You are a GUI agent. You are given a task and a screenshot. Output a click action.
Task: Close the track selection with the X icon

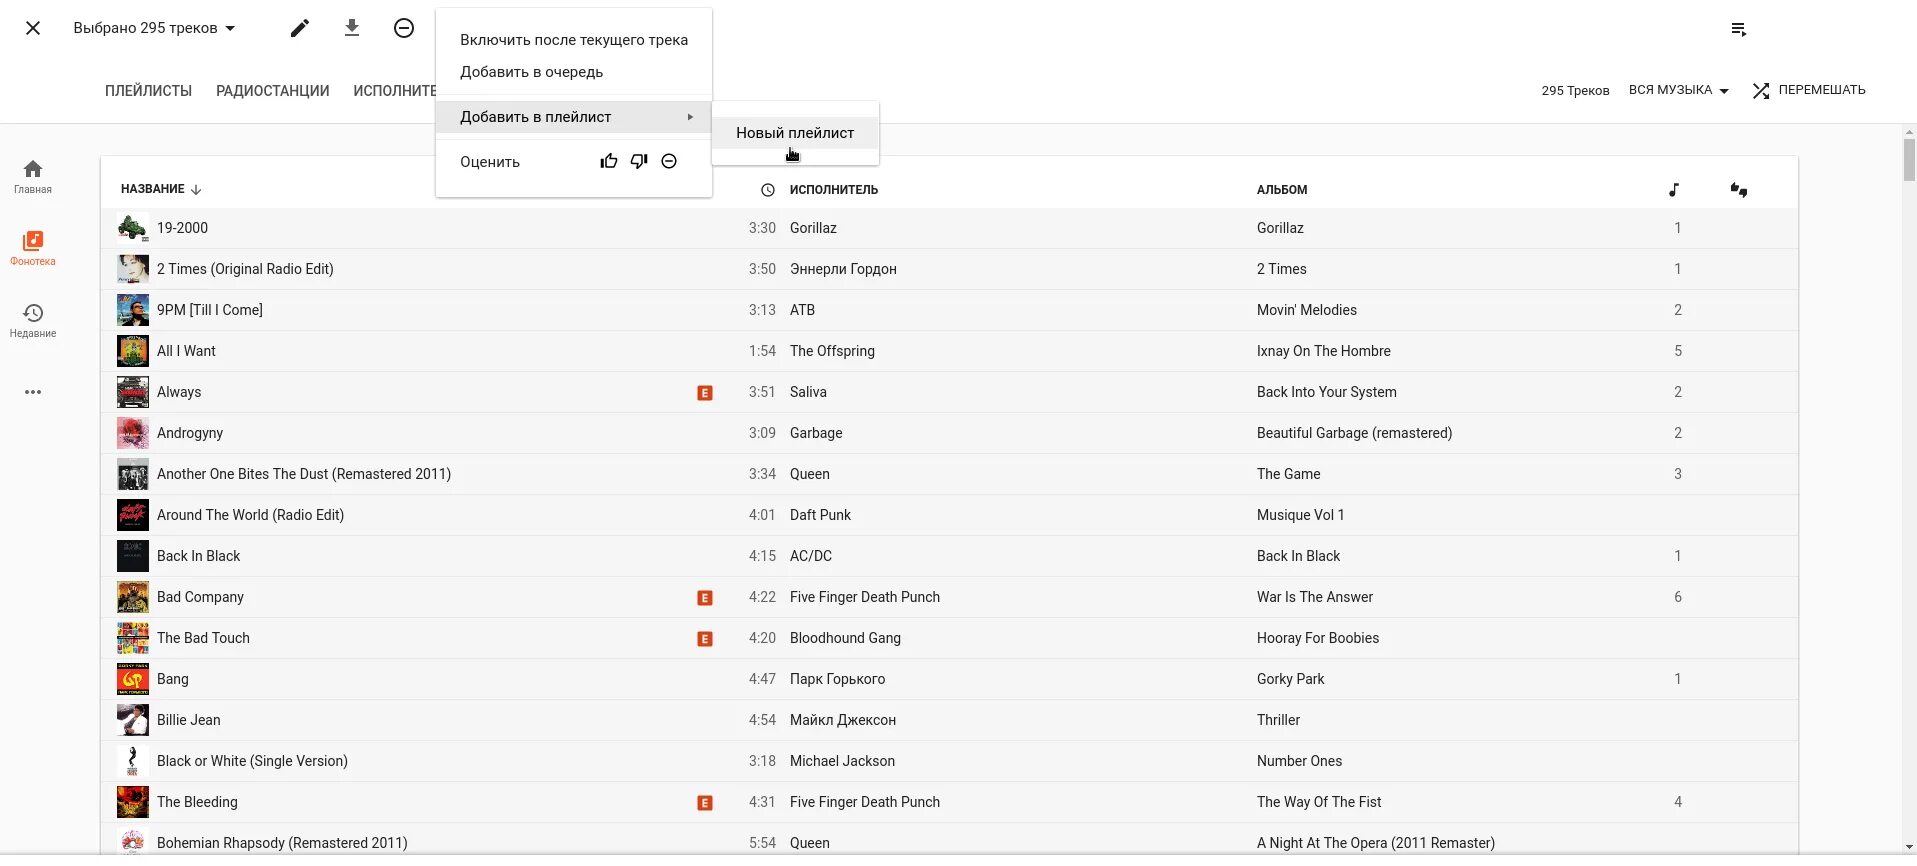(33, 28)
